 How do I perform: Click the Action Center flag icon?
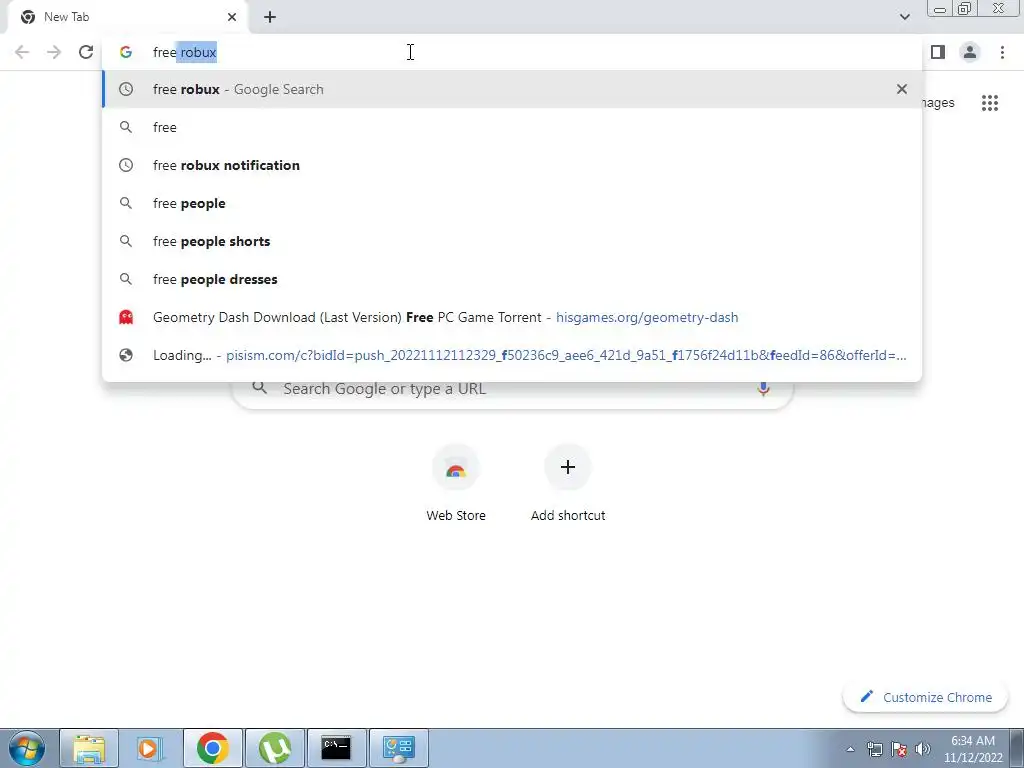899,749
